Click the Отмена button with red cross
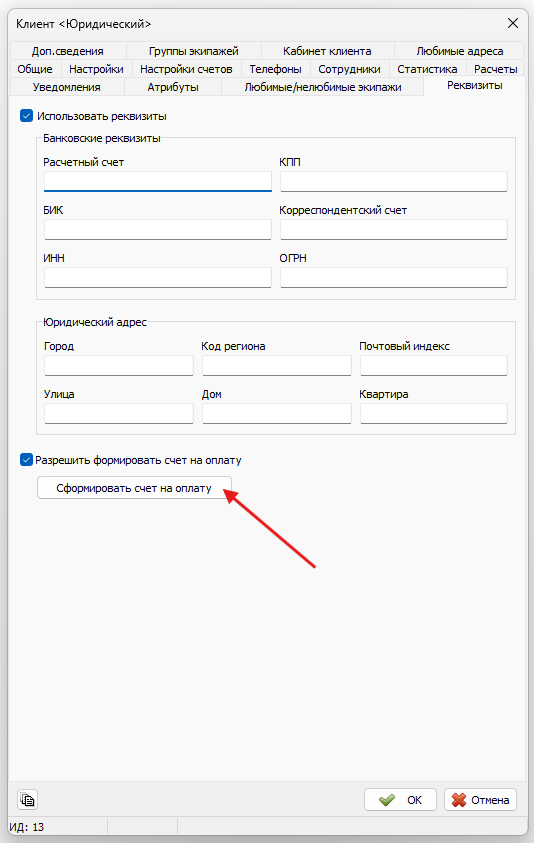This screenshot has width=534, height=843. [x=481, y=800]
